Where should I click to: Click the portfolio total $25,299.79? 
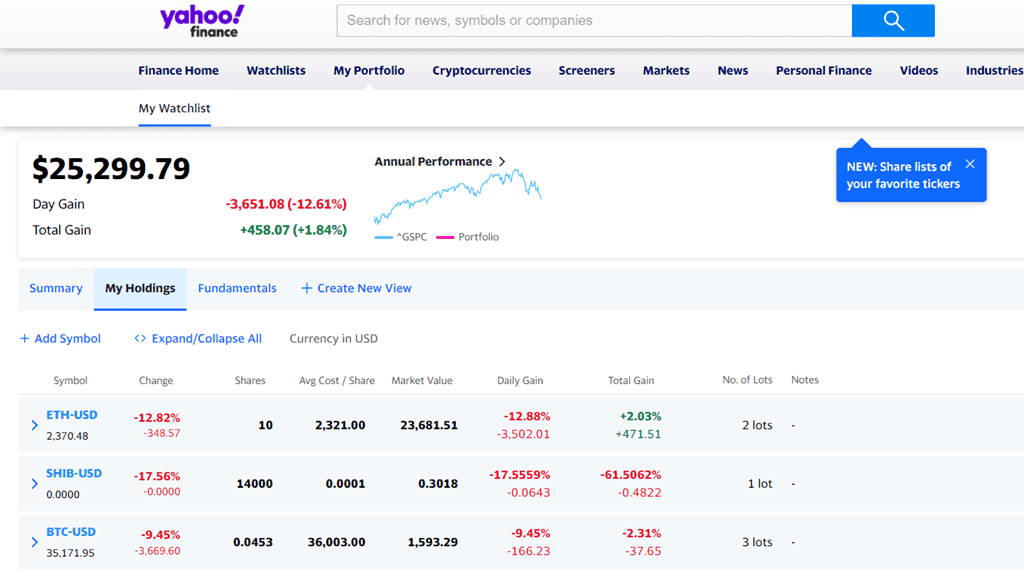tap(111, 168)
